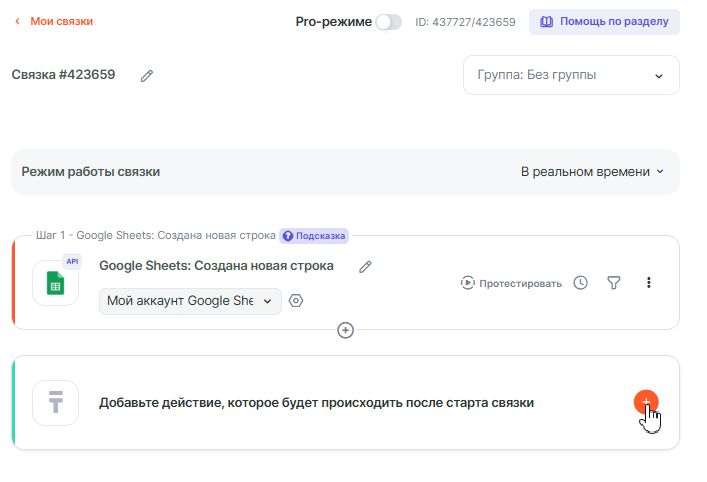Go back to Мои связки
Viewport: 707px width, 482px height.
click(54, 21)
